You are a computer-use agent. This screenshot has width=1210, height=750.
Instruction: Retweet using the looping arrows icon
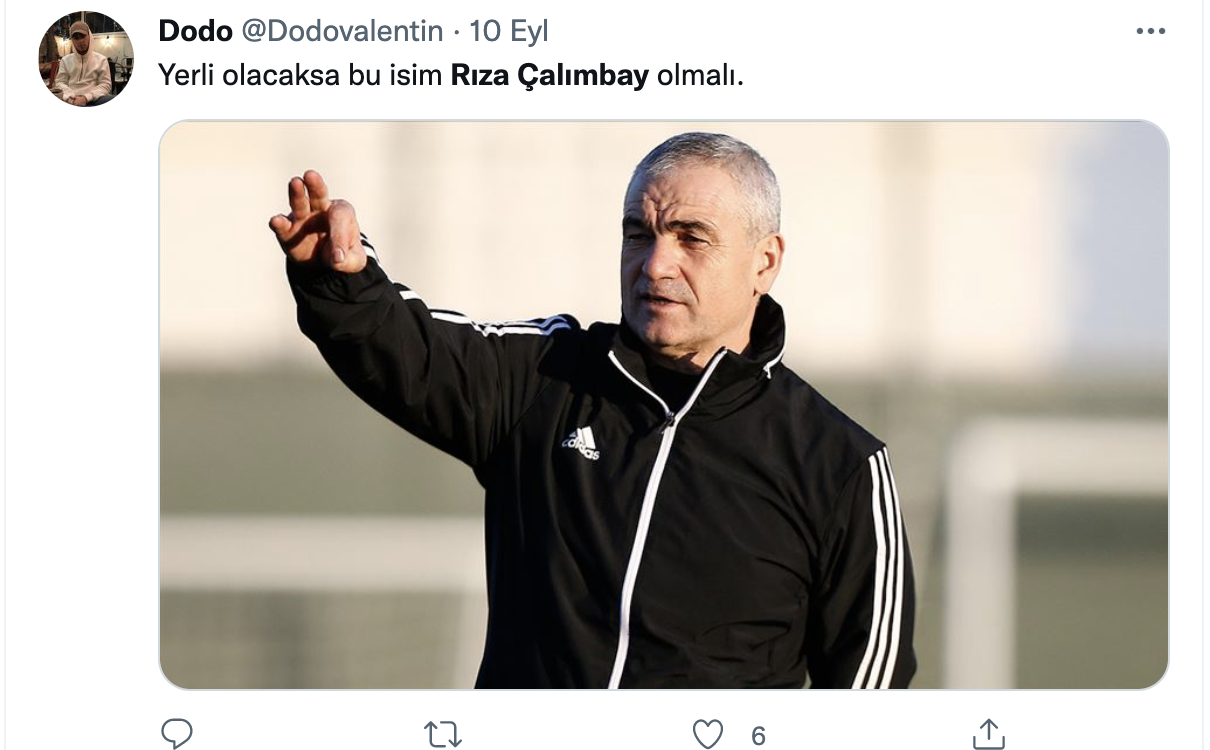coord(442,735)
